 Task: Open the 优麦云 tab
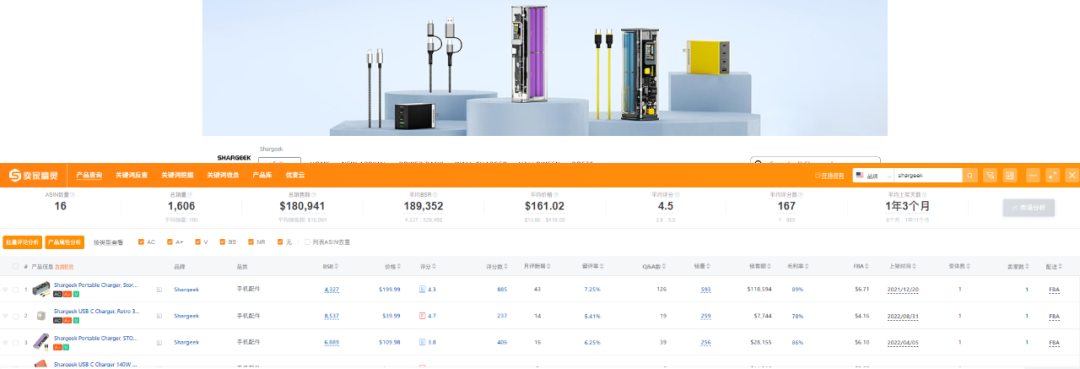[295, 176]
